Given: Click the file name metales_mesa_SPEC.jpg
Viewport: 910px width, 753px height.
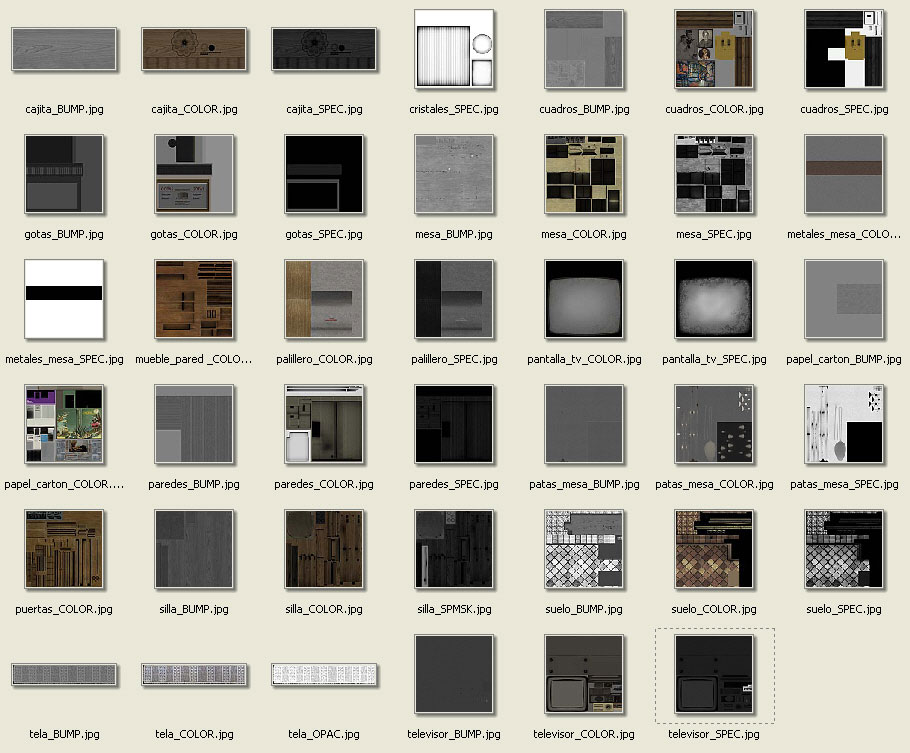Looking at the screenshot, I should (64, 359).
